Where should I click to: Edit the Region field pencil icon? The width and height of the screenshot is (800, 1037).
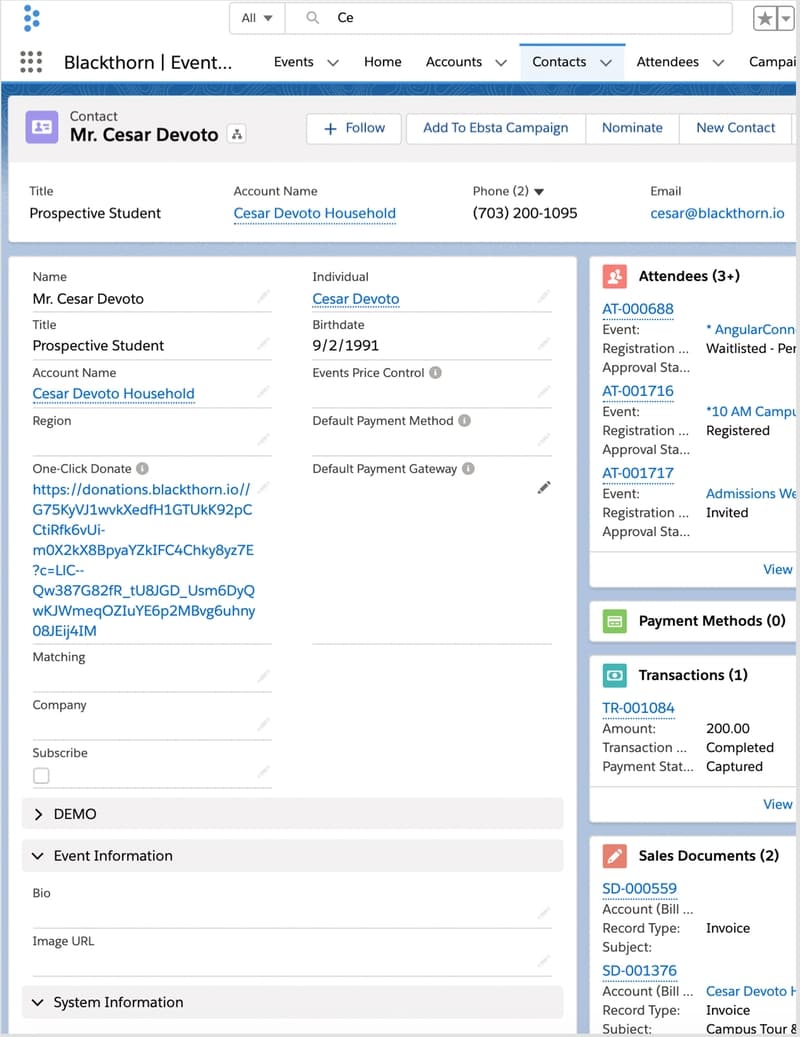point(264,439)
